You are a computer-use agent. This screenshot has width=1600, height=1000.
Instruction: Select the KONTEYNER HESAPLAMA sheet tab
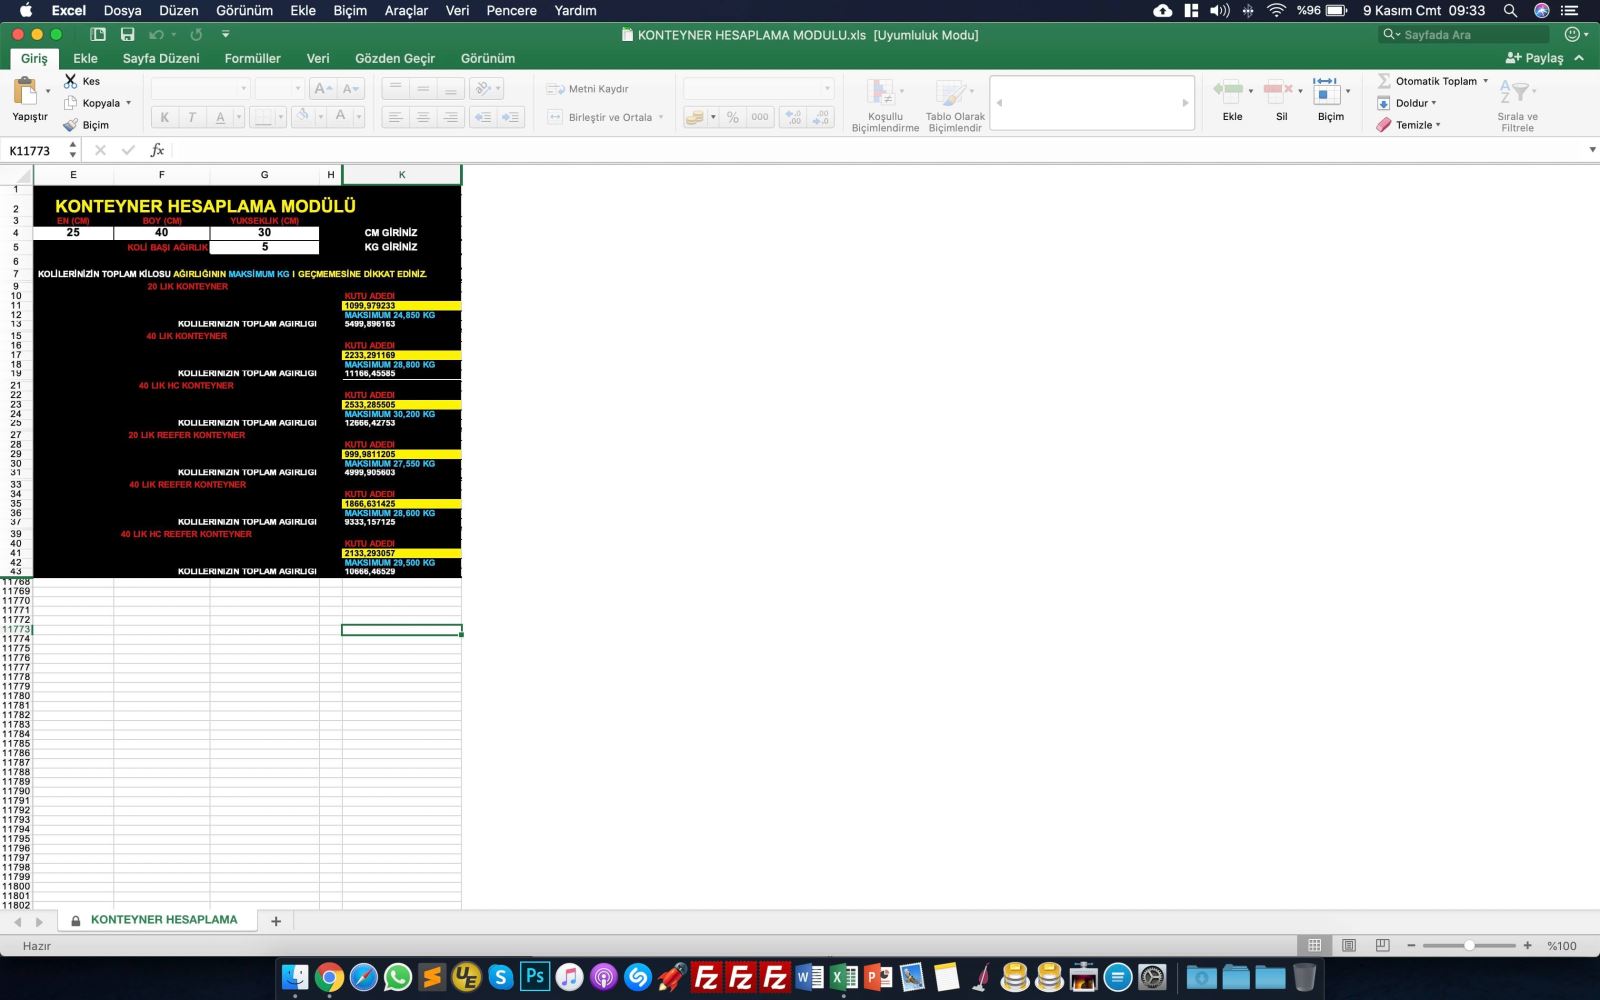[164, 920]
